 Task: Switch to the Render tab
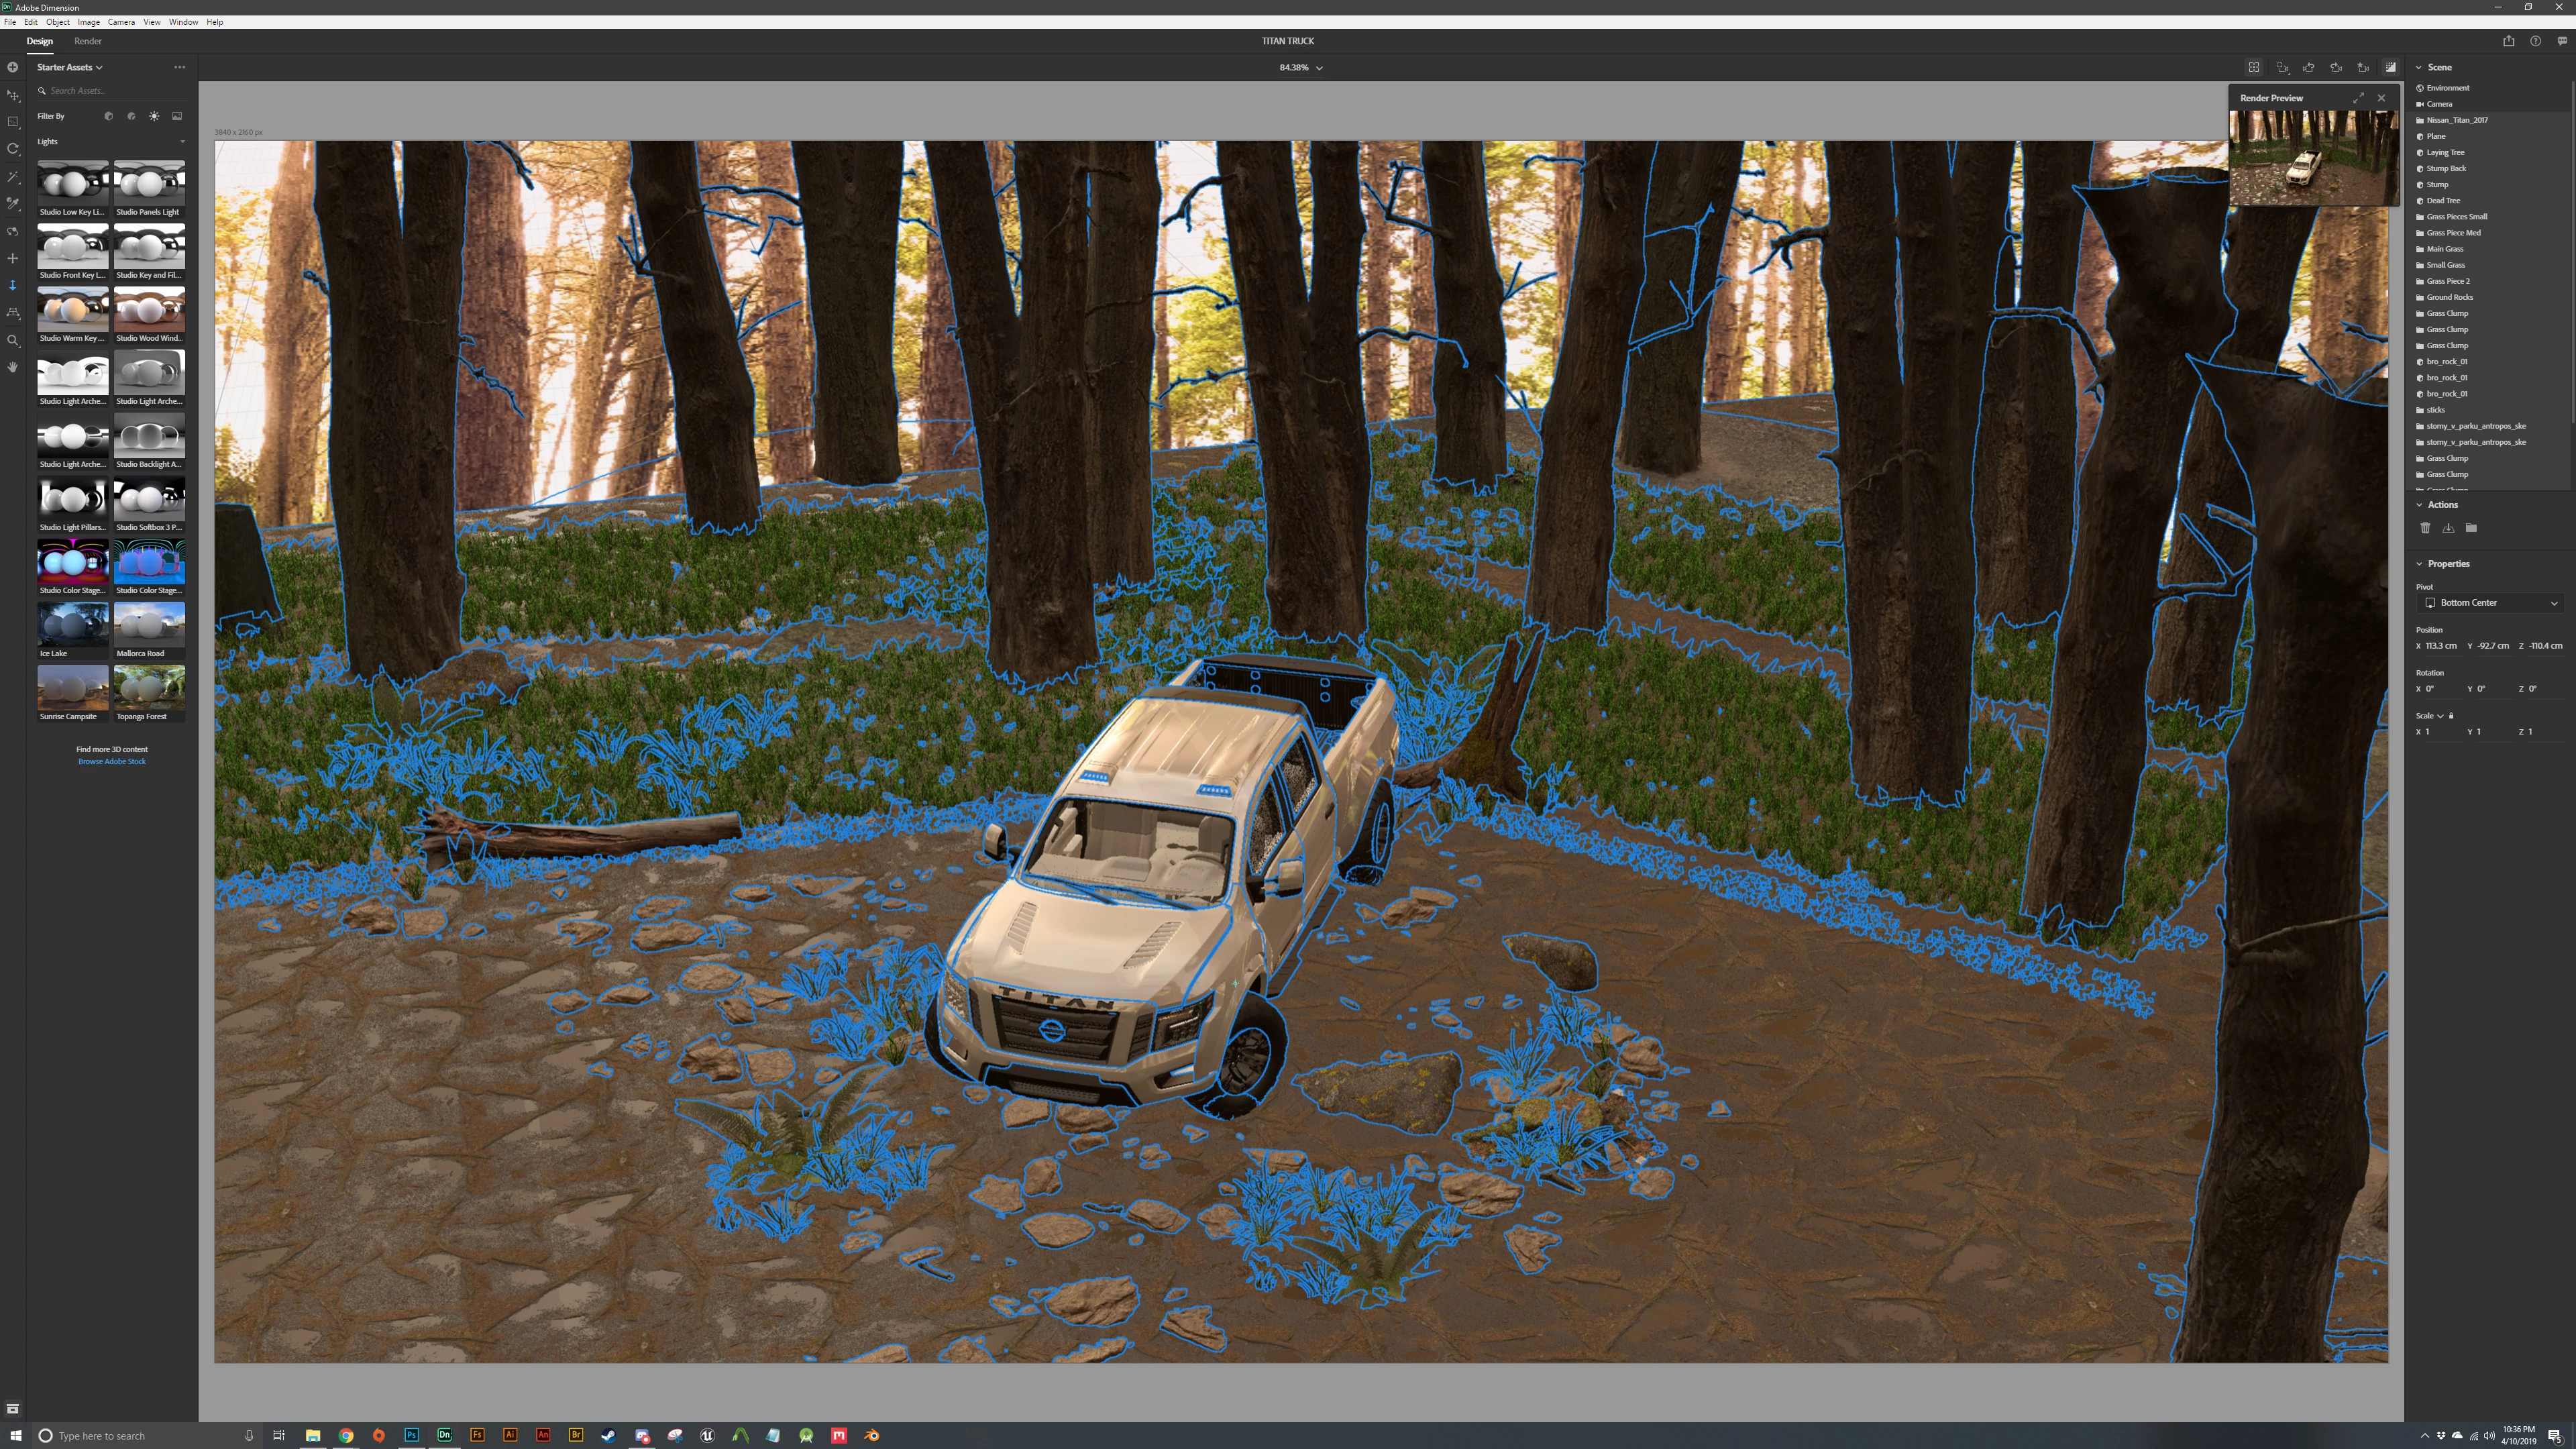[x=87, y=41]
